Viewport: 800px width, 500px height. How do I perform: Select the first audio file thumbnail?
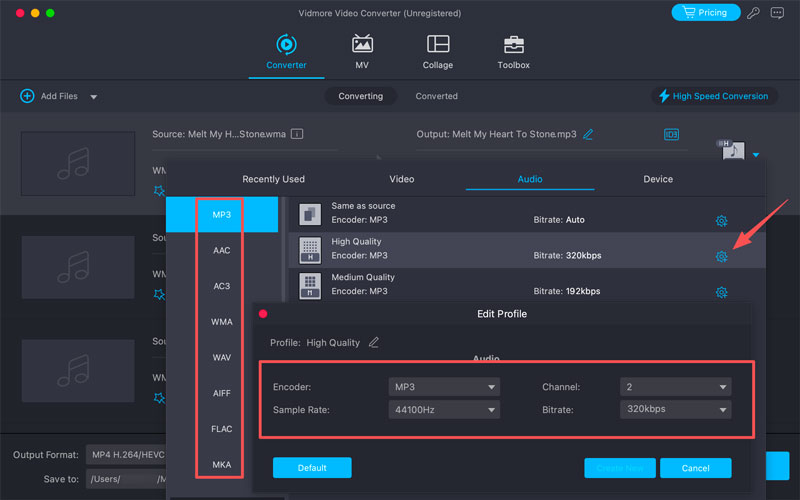tap(78, 163)
